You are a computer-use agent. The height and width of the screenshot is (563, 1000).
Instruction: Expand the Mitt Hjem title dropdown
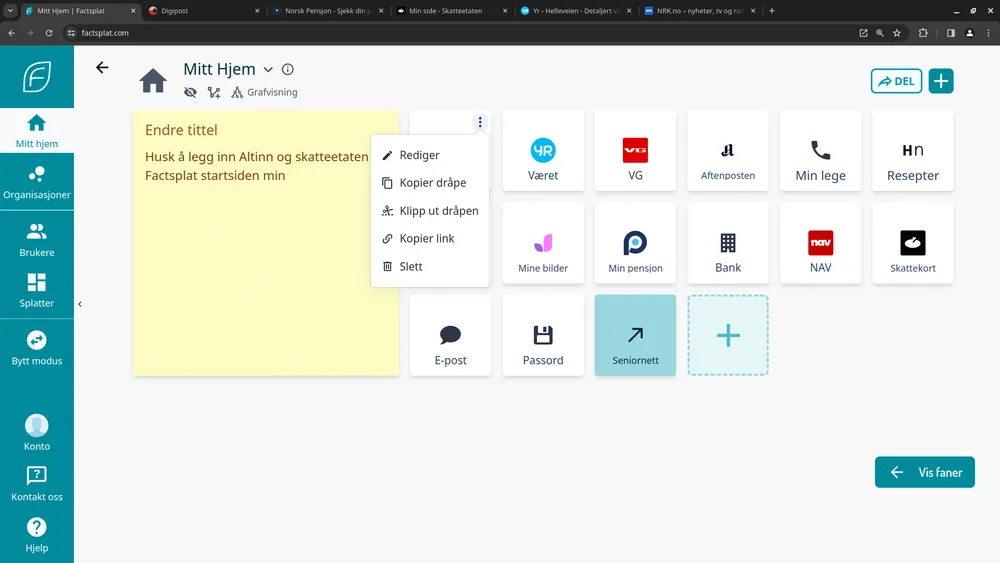[x=268, y=70]
